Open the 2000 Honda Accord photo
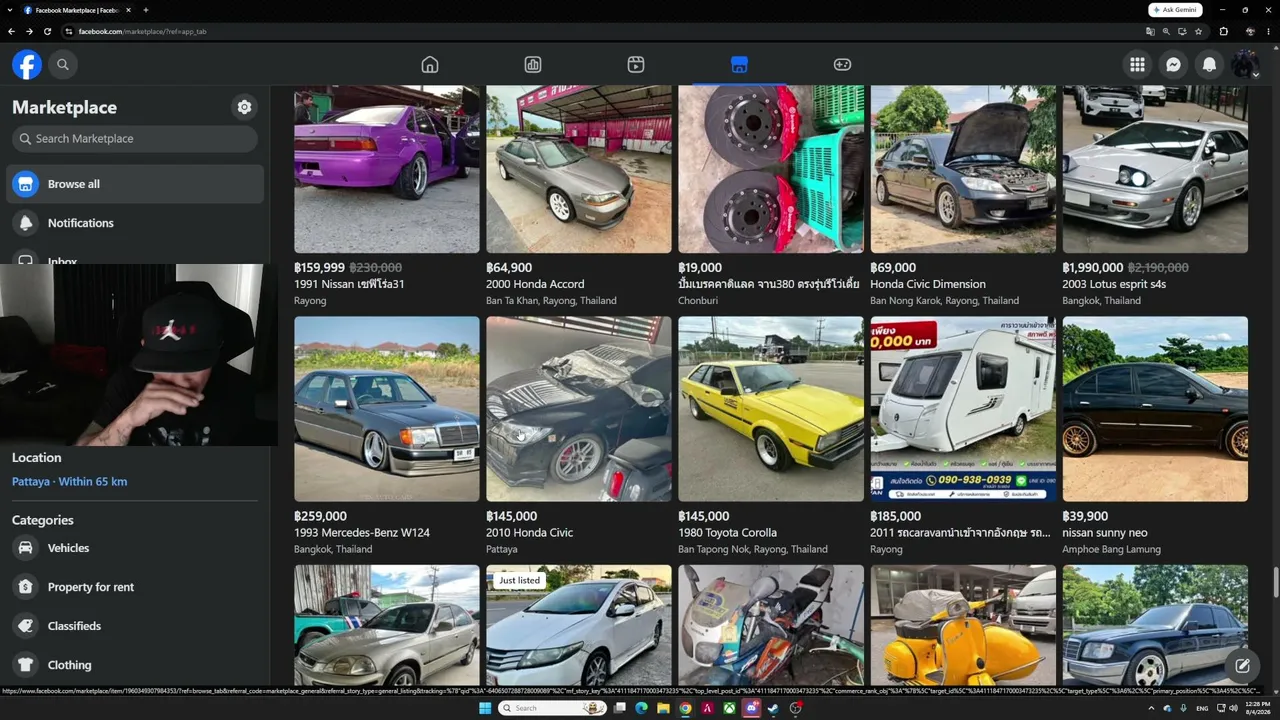 click(579, 169)
